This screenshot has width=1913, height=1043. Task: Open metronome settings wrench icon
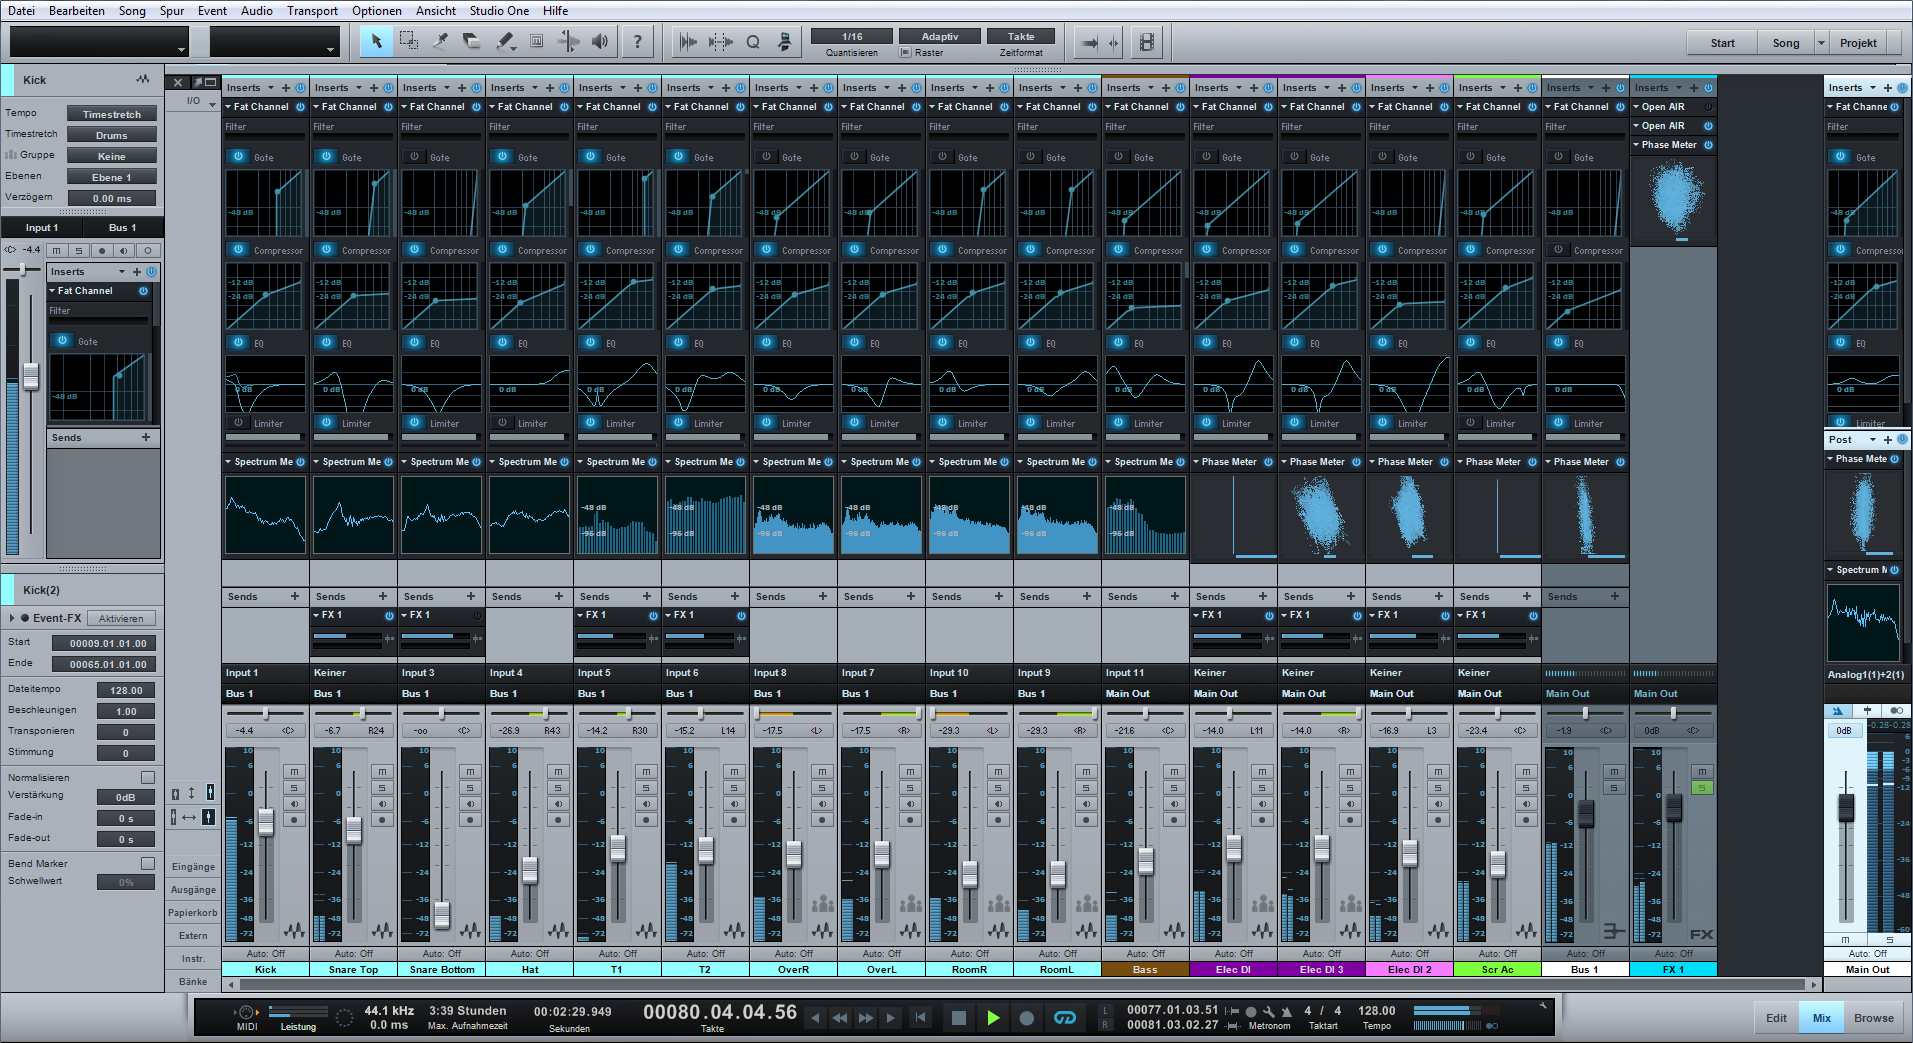(x=1269, y=1011)
